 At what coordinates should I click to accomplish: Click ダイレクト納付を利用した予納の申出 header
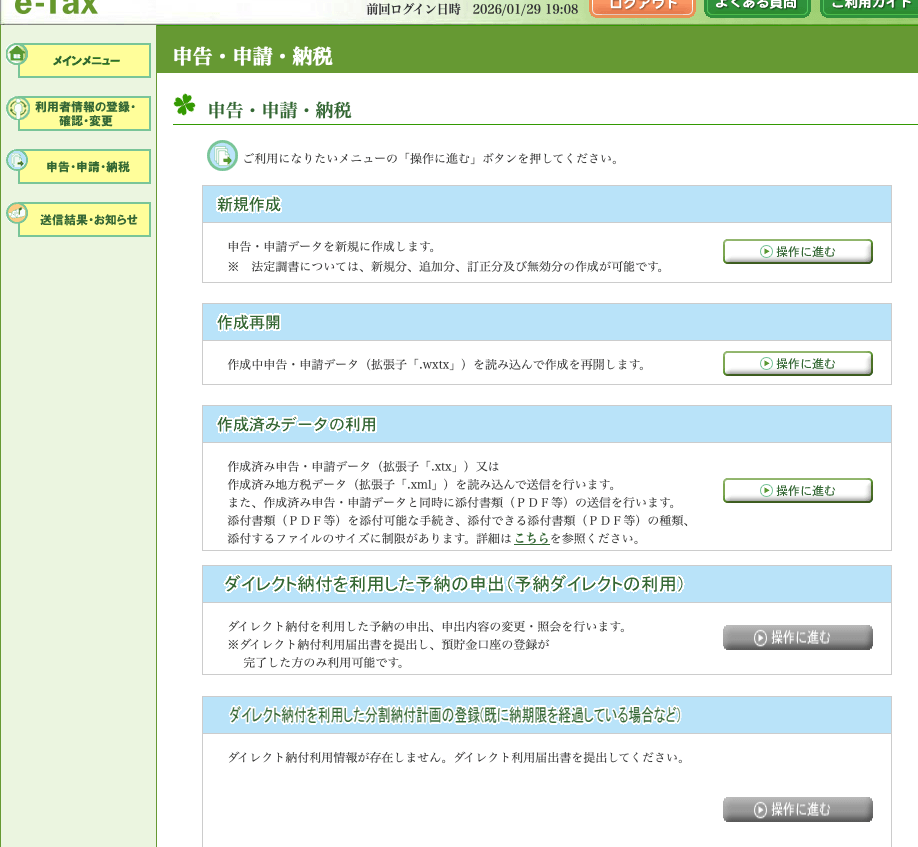click(x=547, y=584)
